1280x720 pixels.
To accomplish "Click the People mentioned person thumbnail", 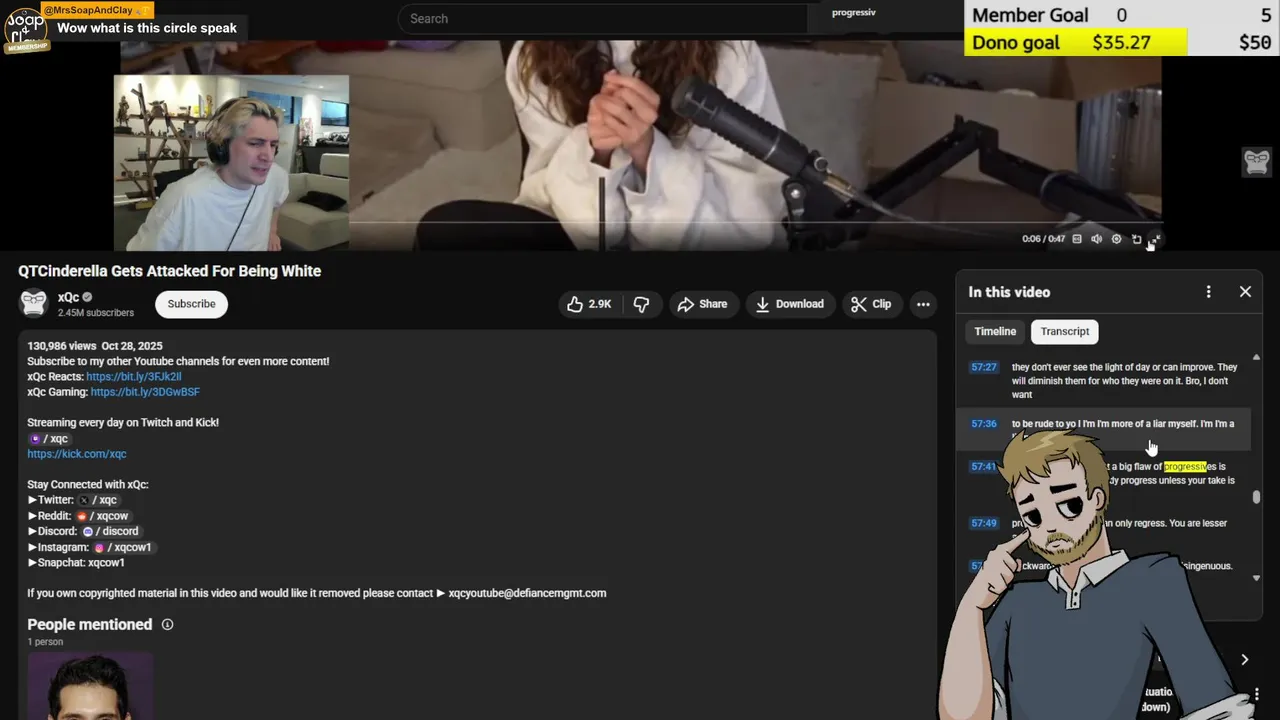I will [x=90, y=686].
